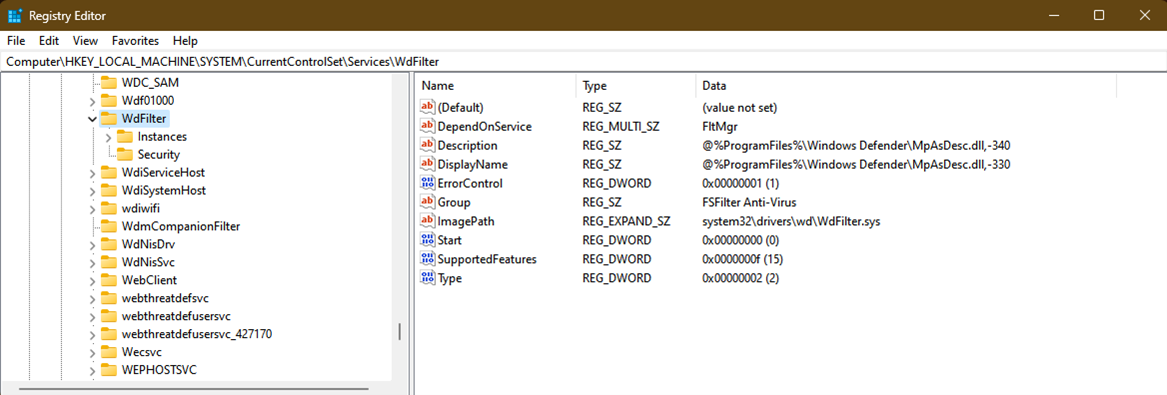Click the Start DWORD value icon
The width and height of the screenshot is (1167, 395).
click(x=427, y=240)
